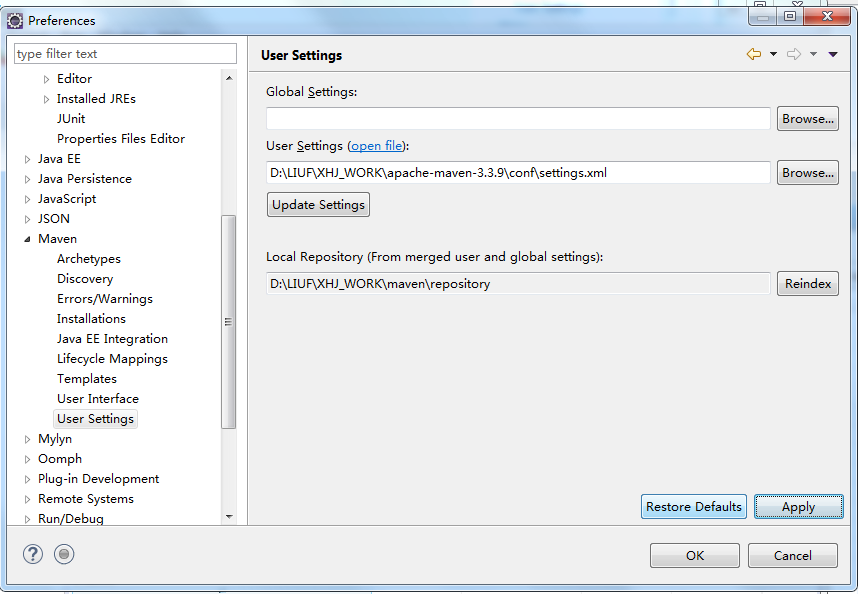858x594 pixels.
Task: Click the type filter text field
Action: (125, 54)
